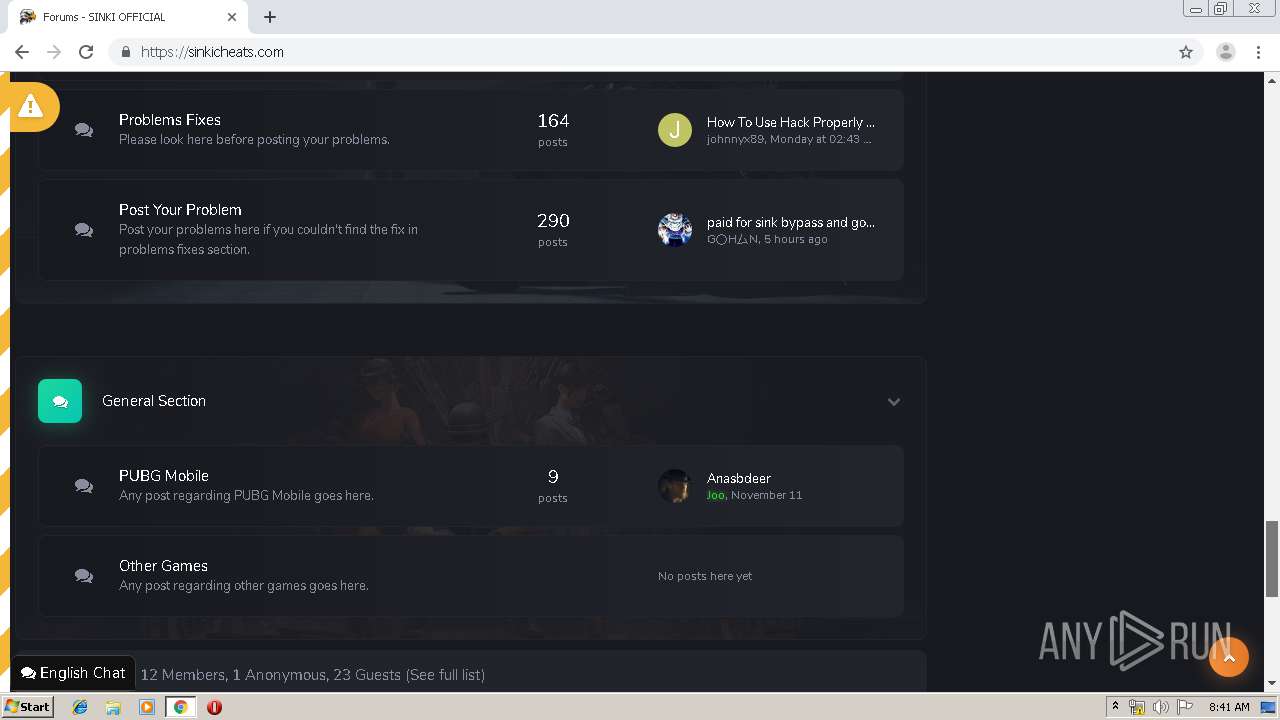Image resolution: width=1280 pixels, height=720 pixels.
Task: Open the Post Your Problem forum
Action: click(x=180, y=210)
